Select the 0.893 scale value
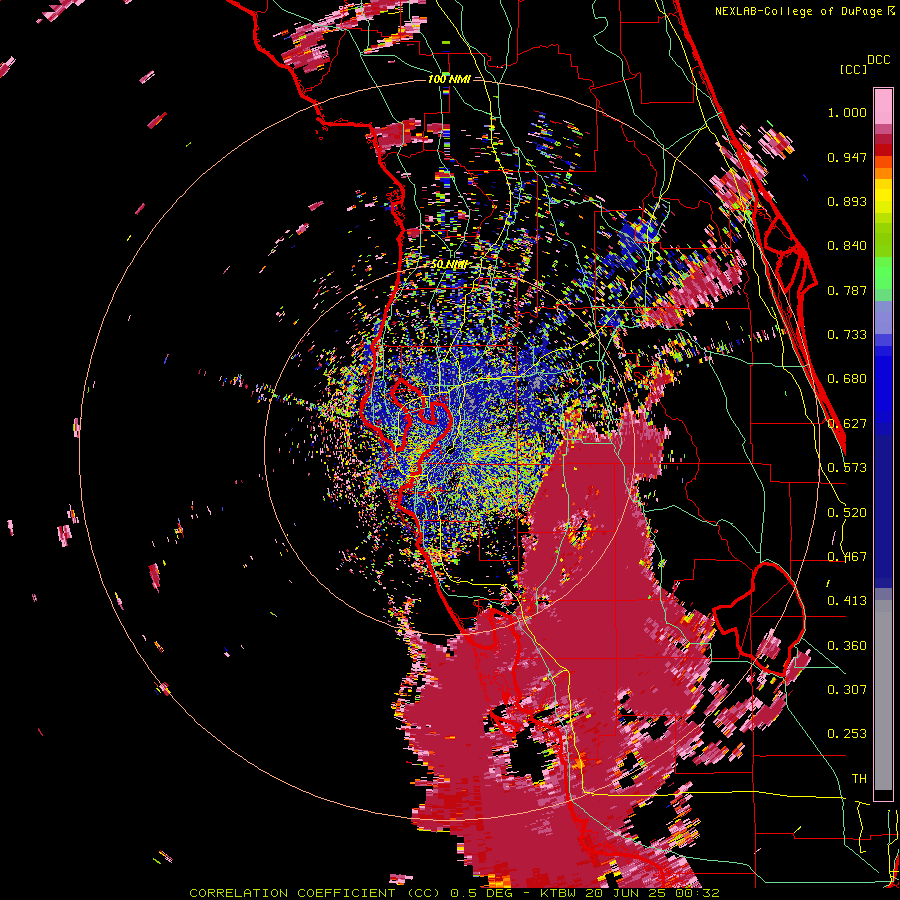This screenshot has height=900, width=900. coord(847,201)
